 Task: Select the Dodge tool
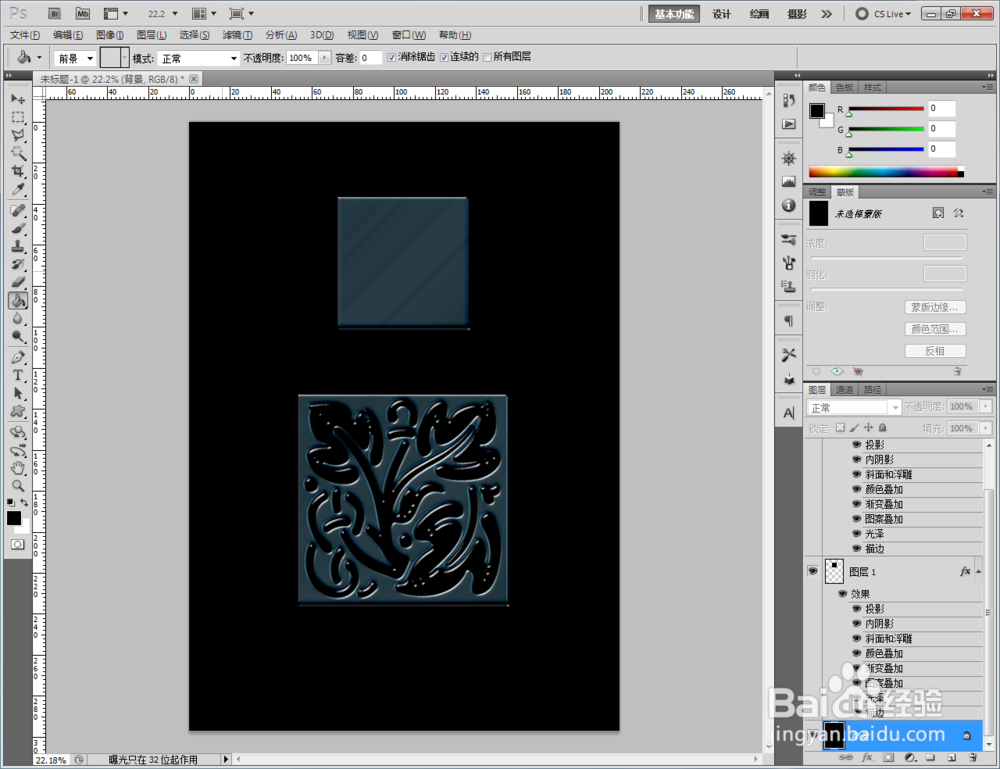pos(18,337)
